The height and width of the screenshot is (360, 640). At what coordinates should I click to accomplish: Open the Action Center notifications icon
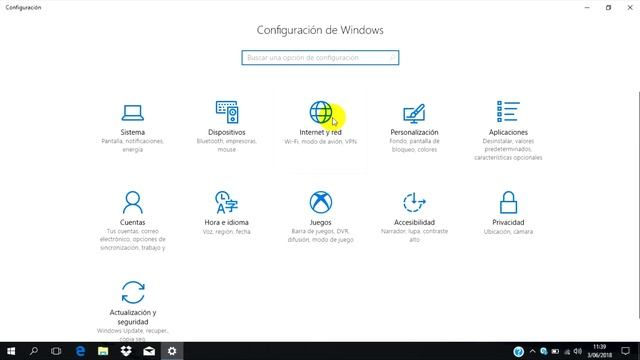[625, 351]
